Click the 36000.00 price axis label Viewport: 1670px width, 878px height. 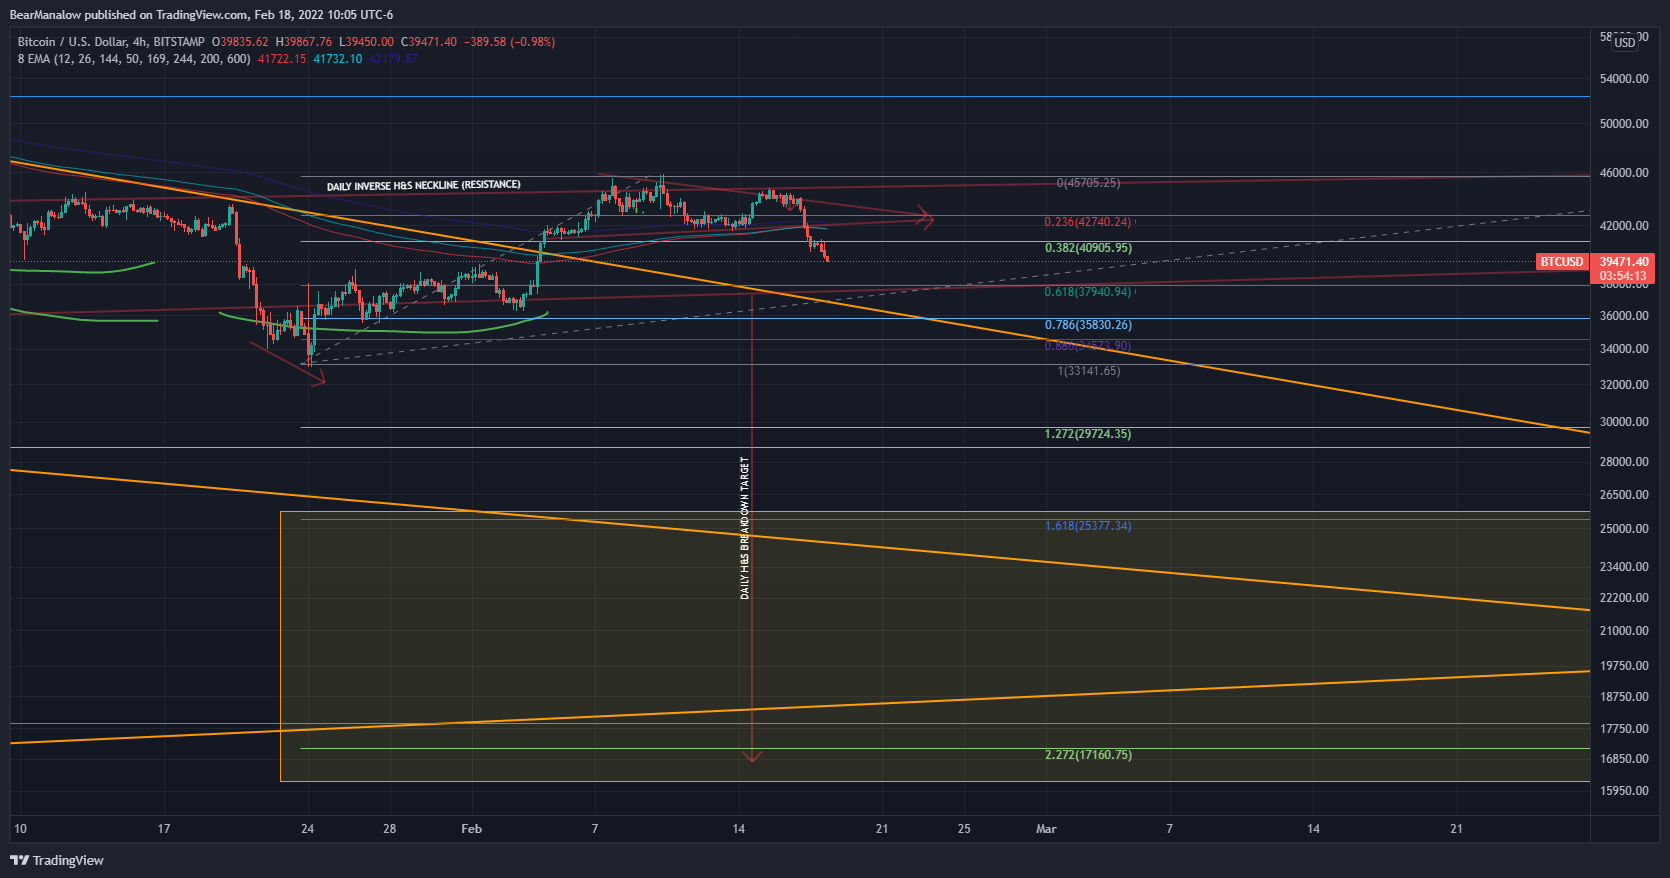1624,316
